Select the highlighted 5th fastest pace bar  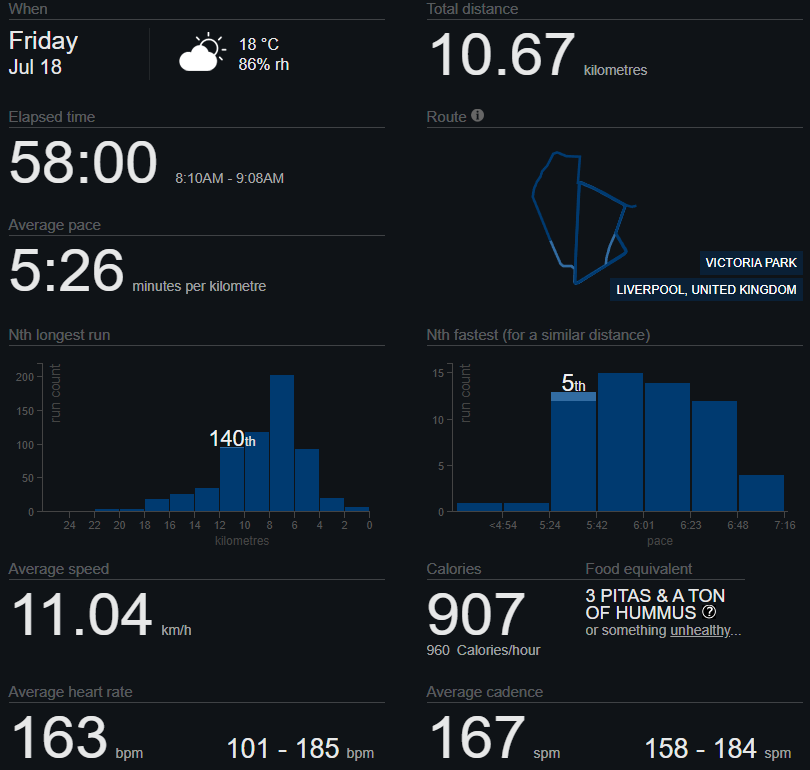tap(573, 451)
